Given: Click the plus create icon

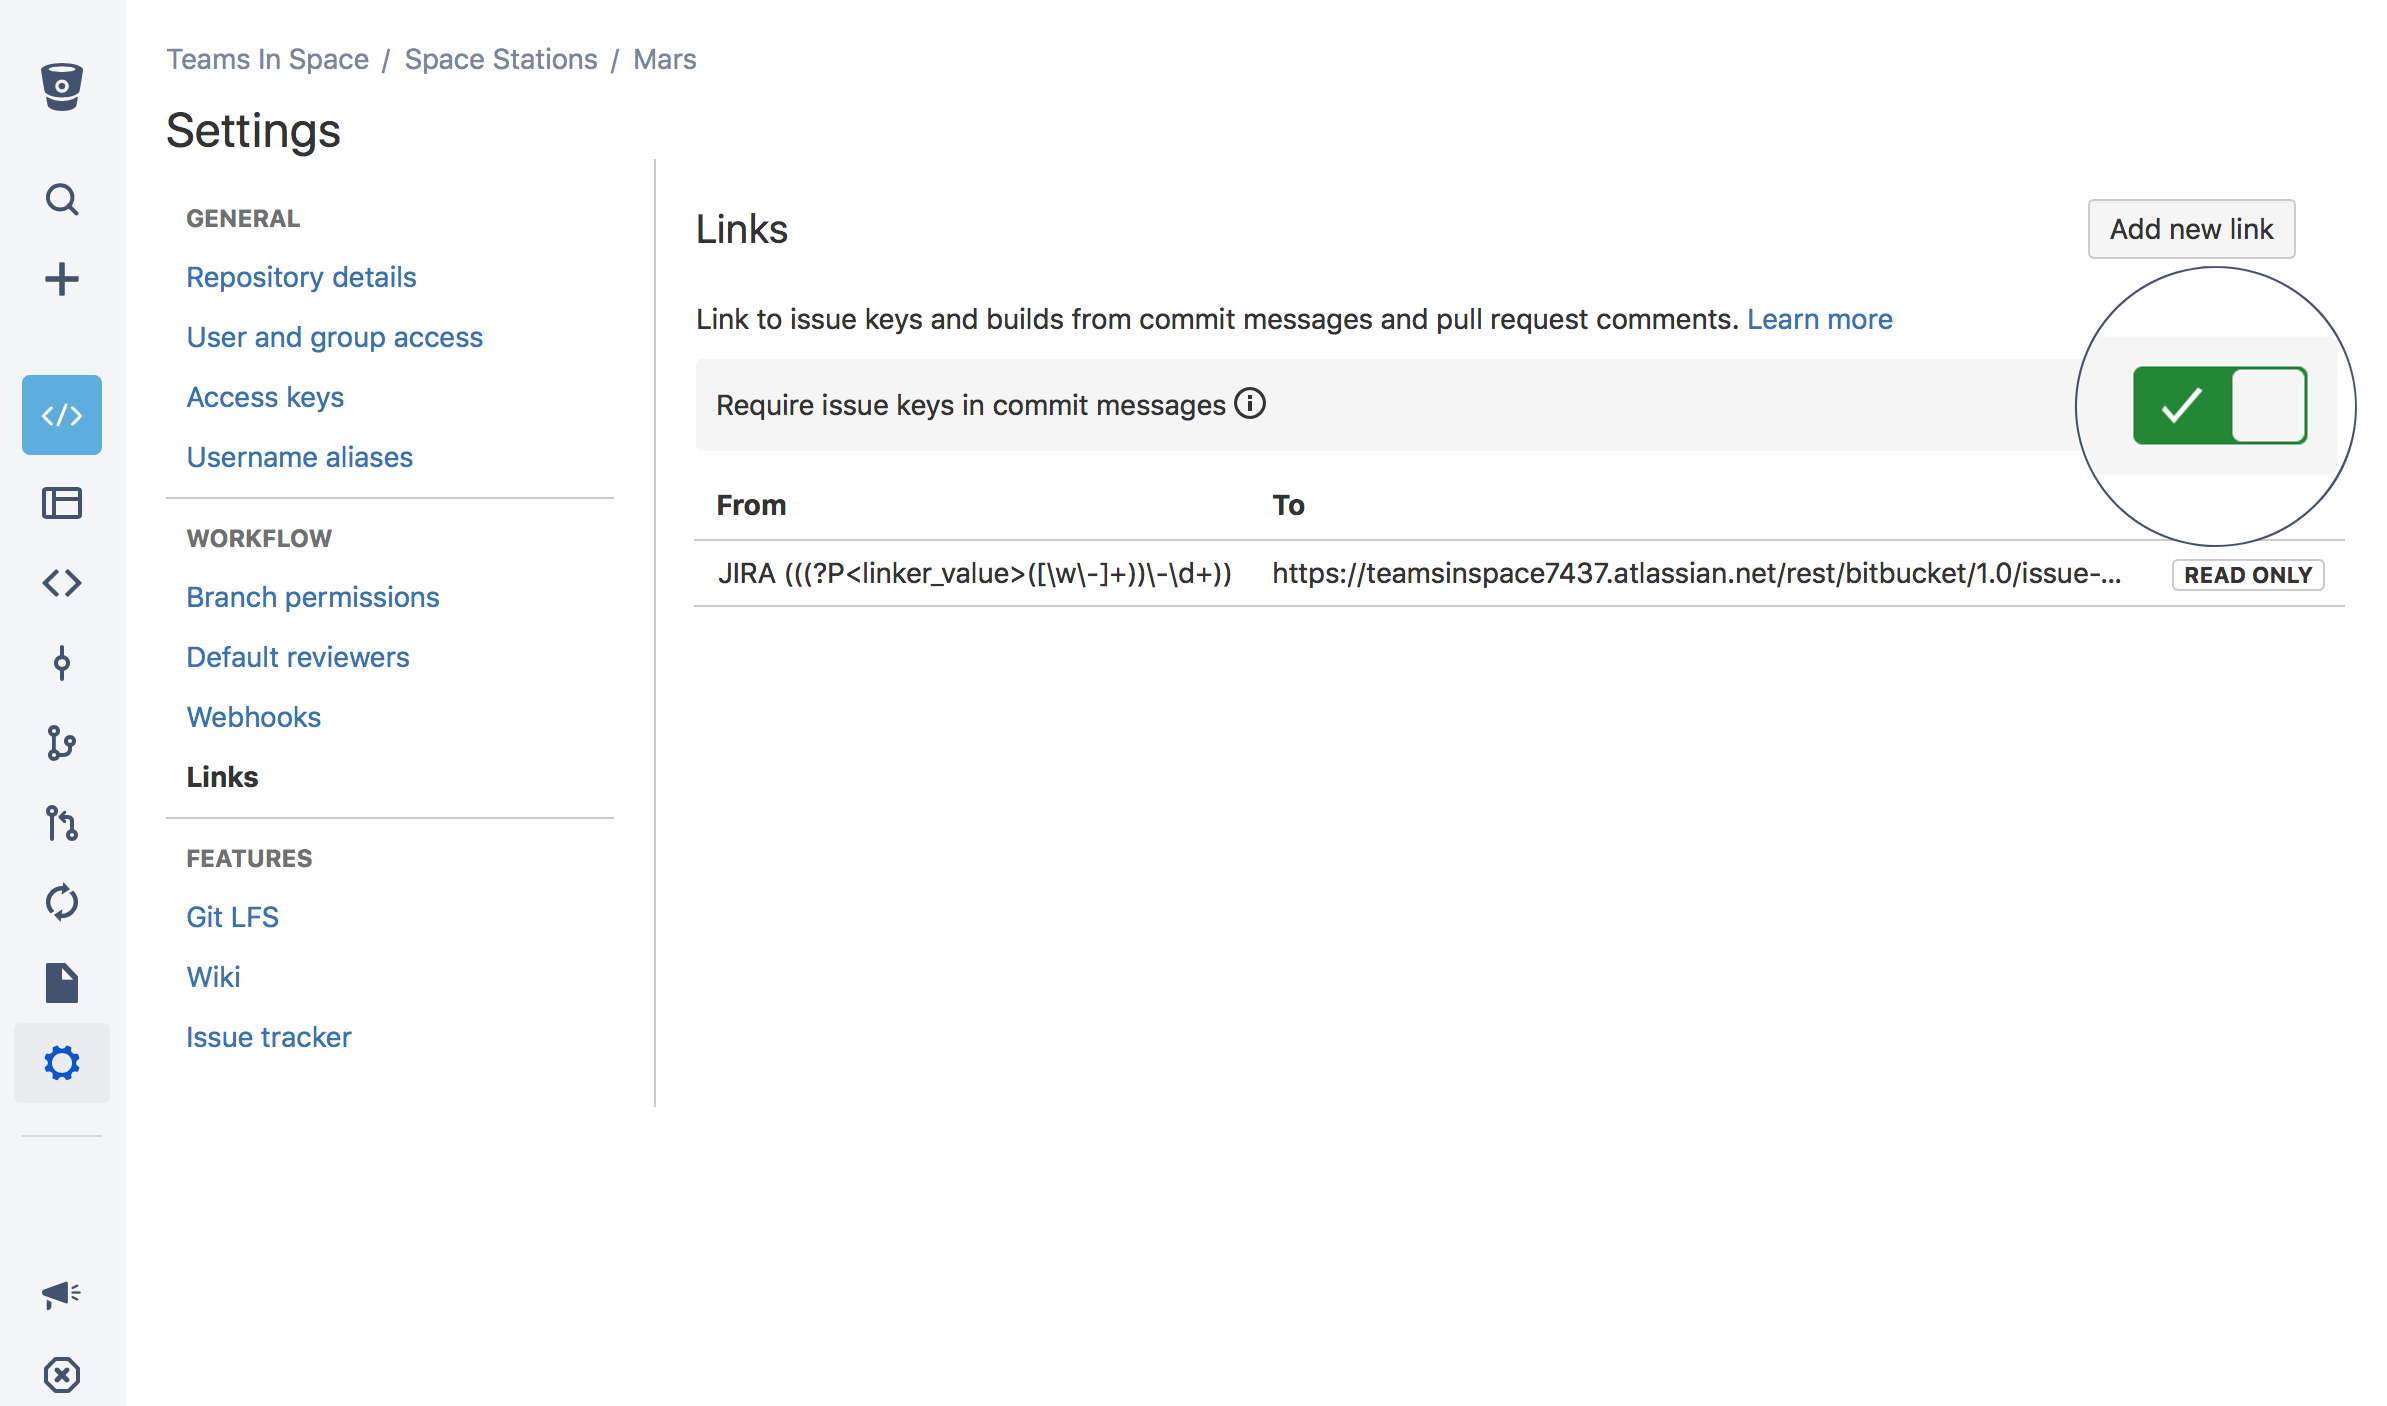Looking at the screenshot, I should click(61, 279).
